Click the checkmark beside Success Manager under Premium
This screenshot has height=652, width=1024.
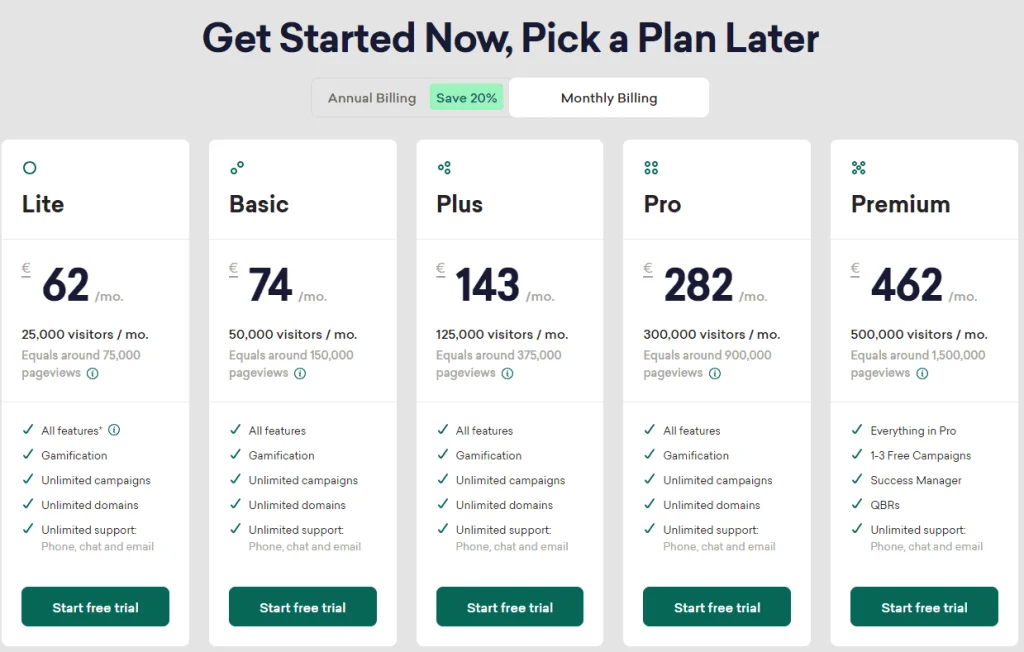tap(856, 480)
